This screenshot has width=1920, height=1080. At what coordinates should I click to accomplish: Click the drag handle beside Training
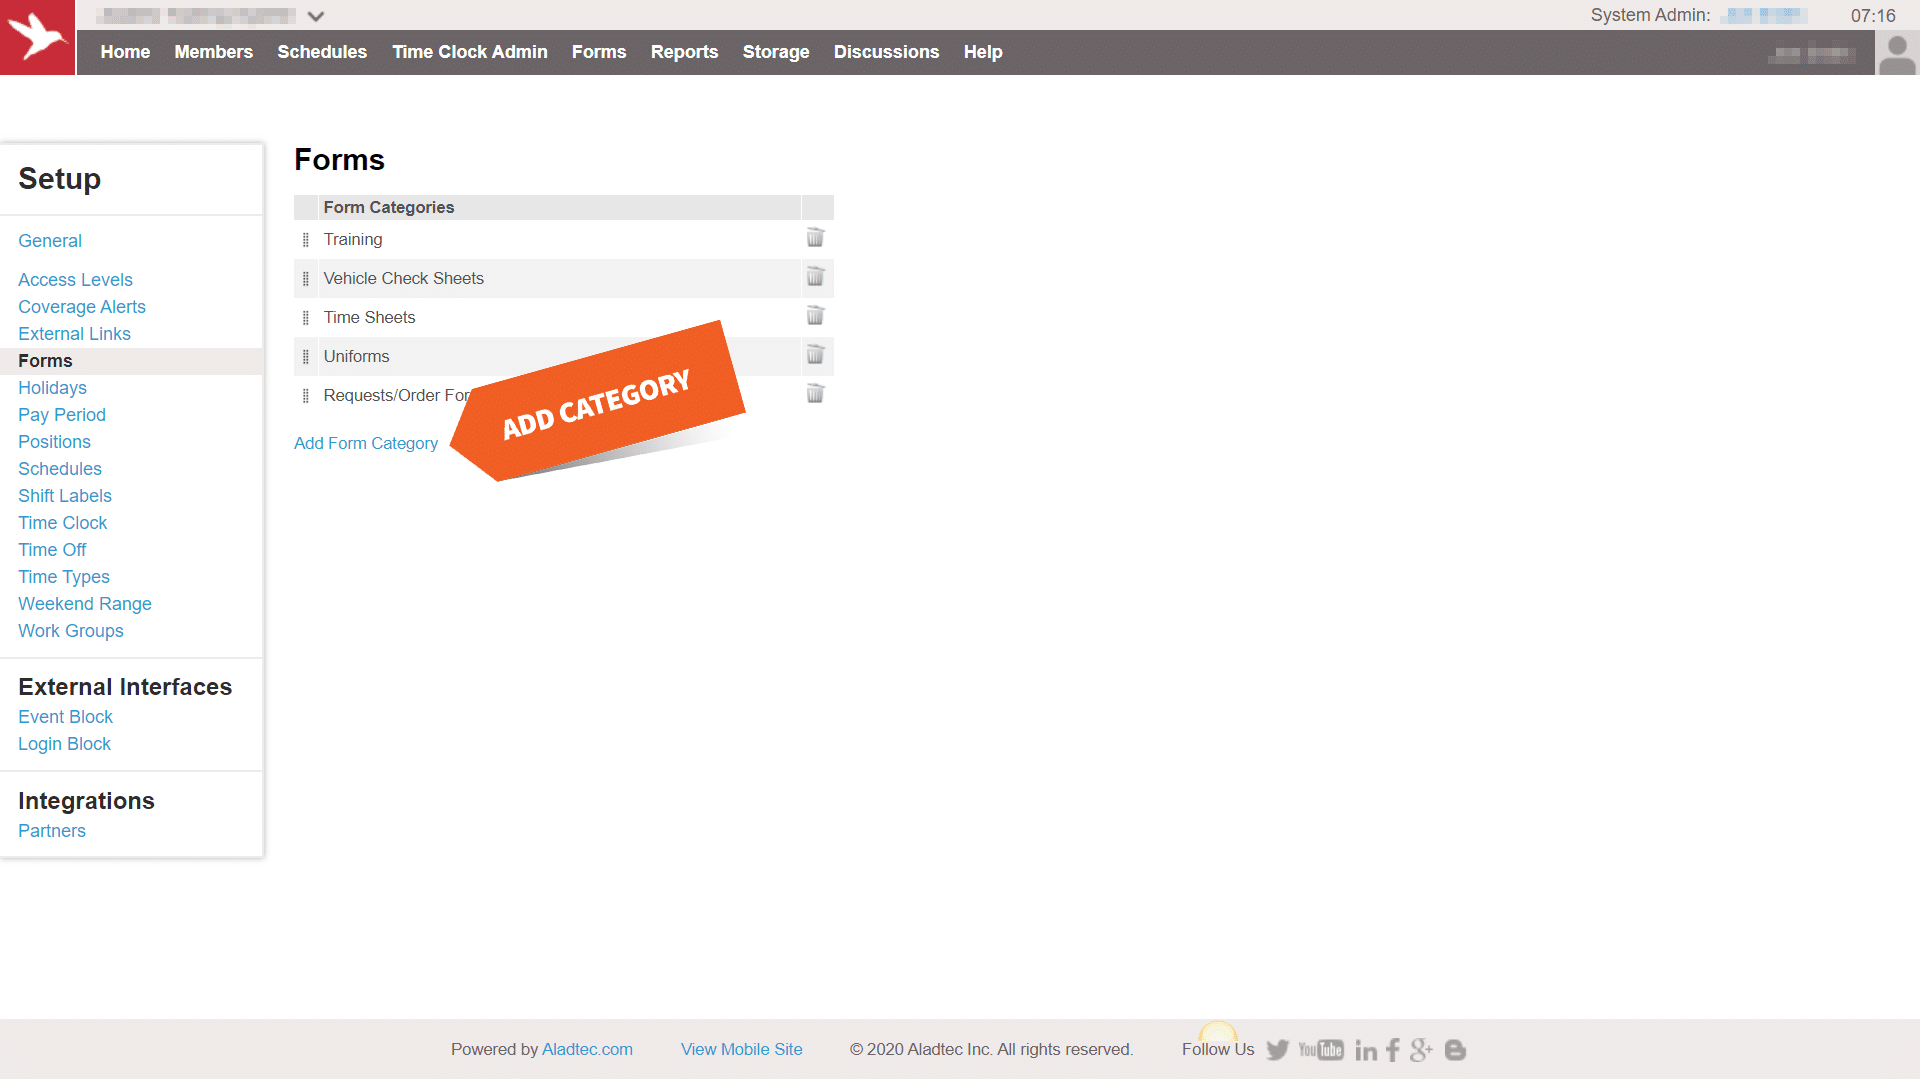[x=306, y=240]
